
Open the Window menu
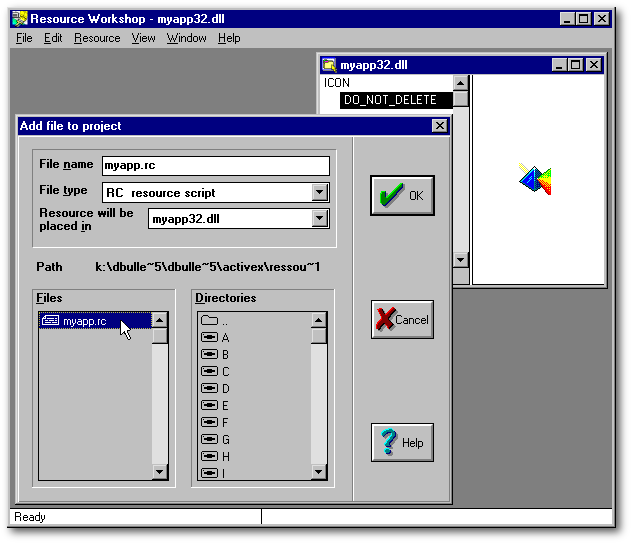[186, 38]
